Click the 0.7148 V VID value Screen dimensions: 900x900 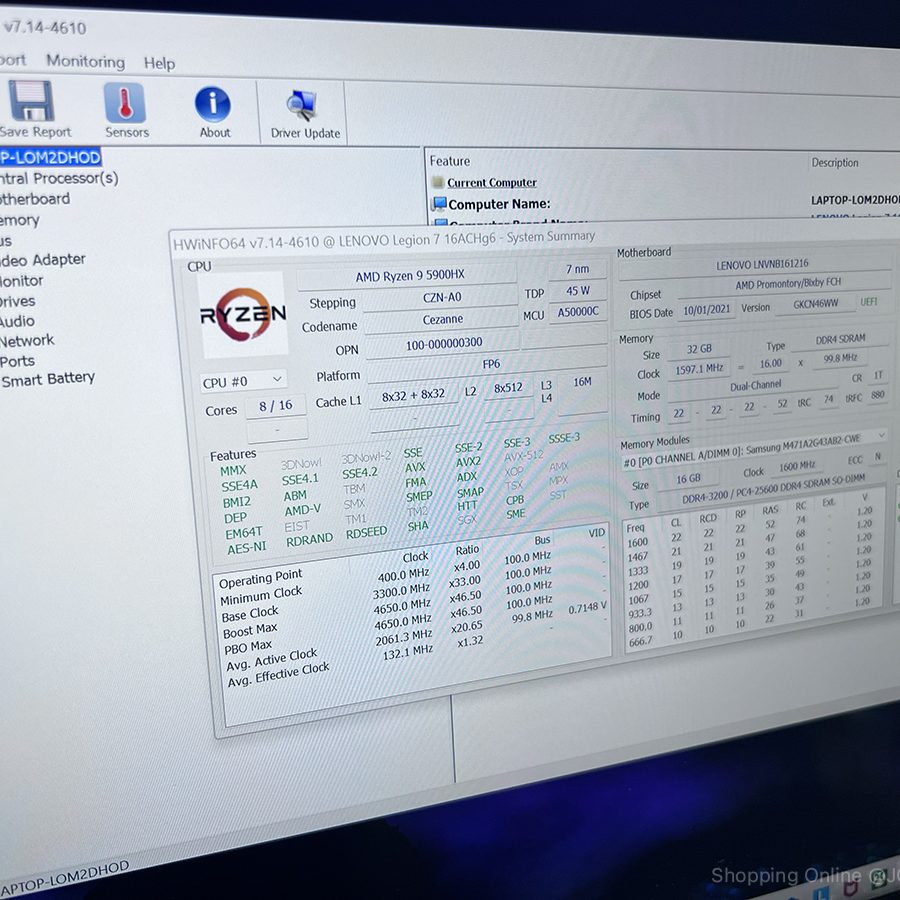[587, 608]
